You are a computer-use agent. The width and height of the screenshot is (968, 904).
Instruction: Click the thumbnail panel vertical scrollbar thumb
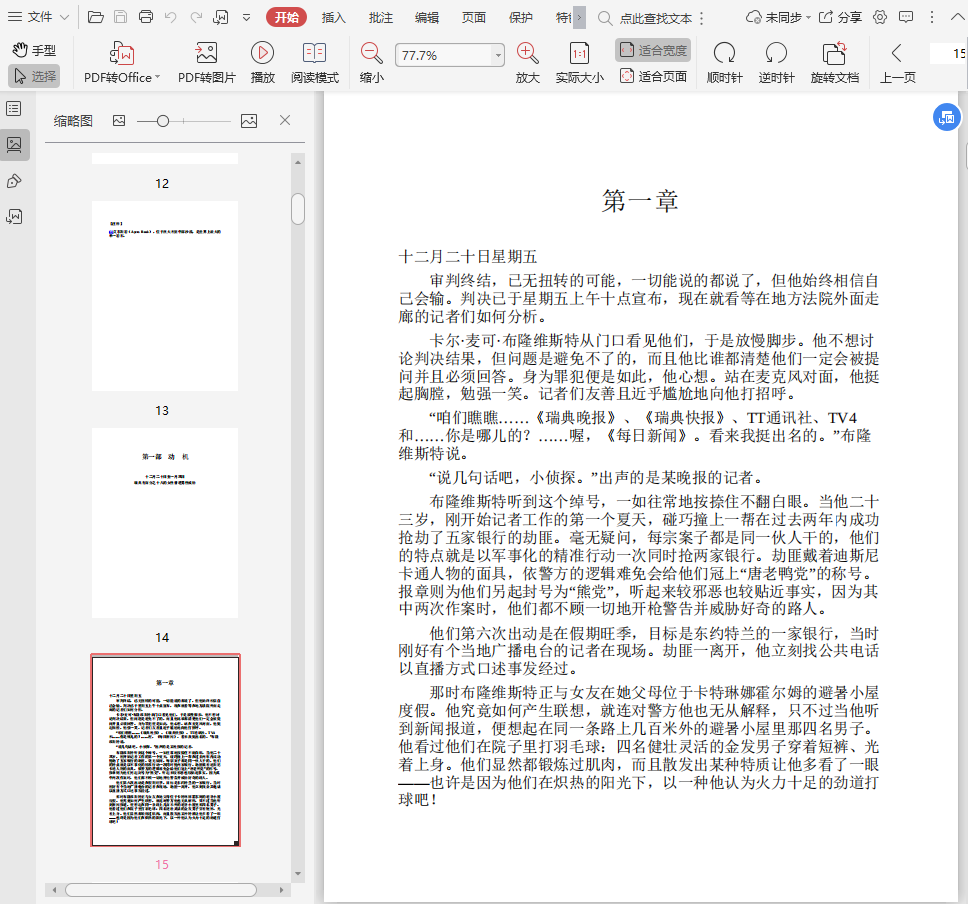pos(298,209)
